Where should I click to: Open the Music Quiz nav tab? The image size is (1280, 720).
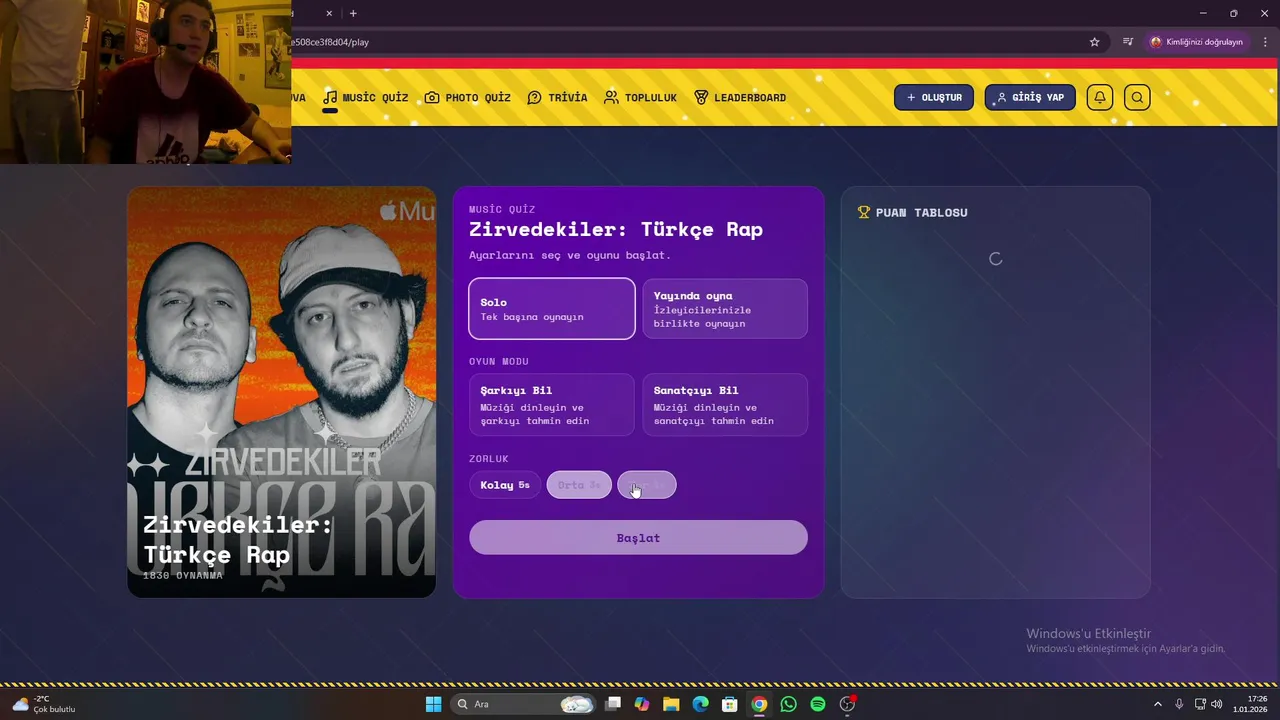coord(365,98)
